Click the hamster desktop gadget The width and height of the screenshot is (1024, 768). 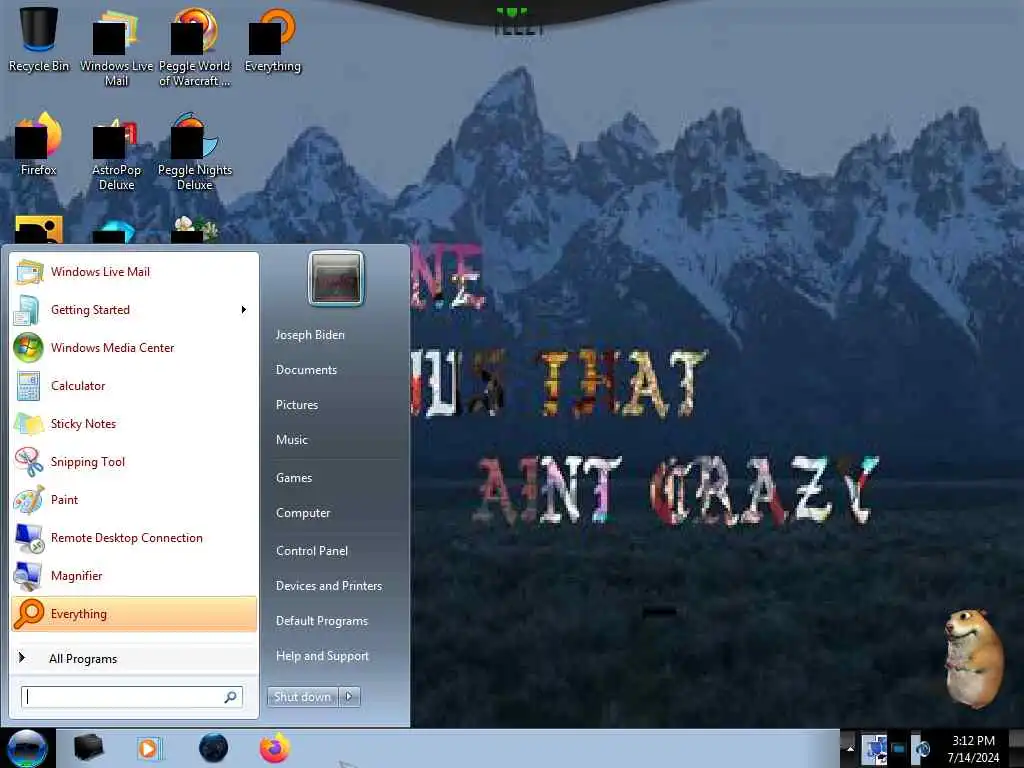(x=974, y=658)
